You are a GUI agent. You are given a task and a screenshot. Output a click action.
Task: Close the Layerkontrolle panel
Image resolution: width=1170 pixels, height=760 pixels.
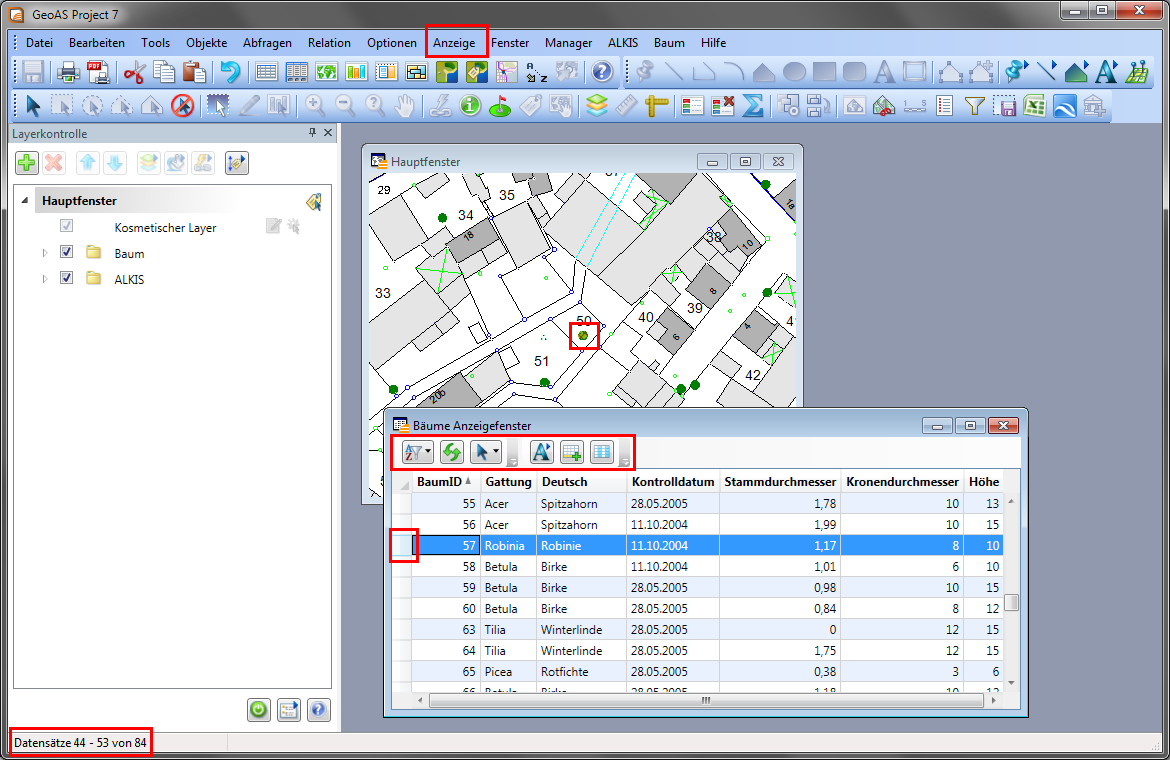coord(328,133)
